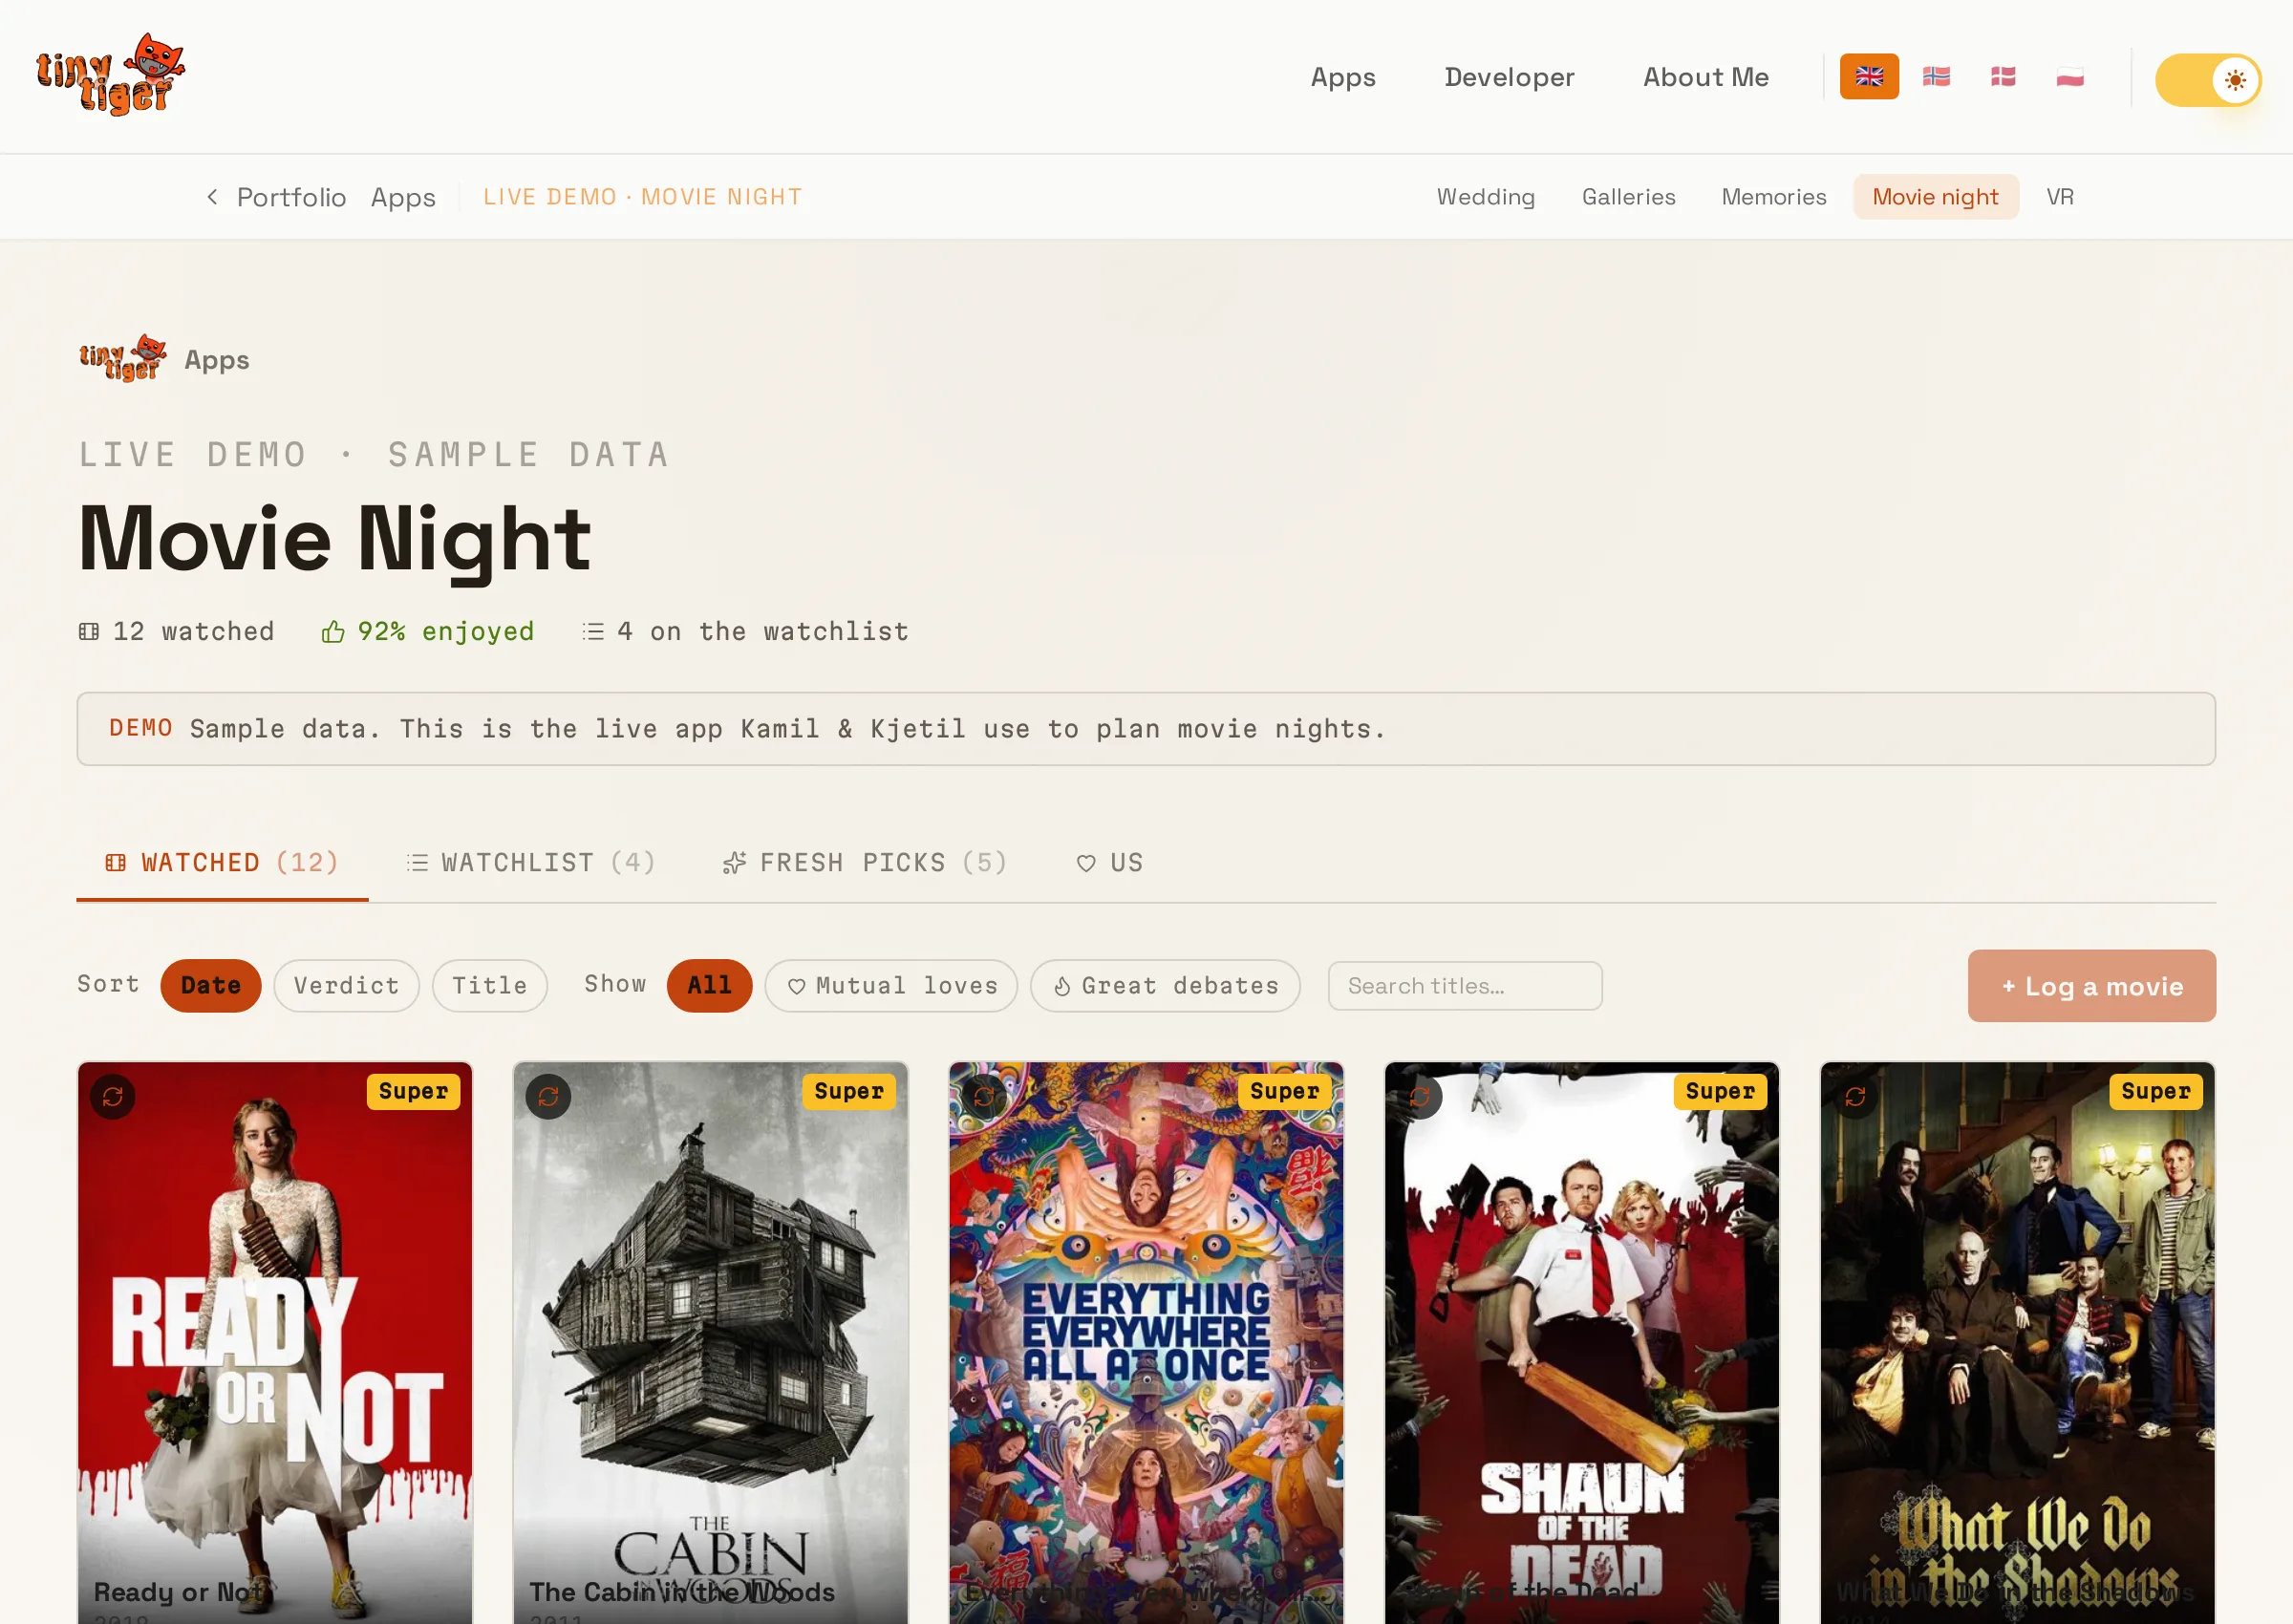Switch language to English flag
The image size is (2293, 1624).
coord(1868,76)
